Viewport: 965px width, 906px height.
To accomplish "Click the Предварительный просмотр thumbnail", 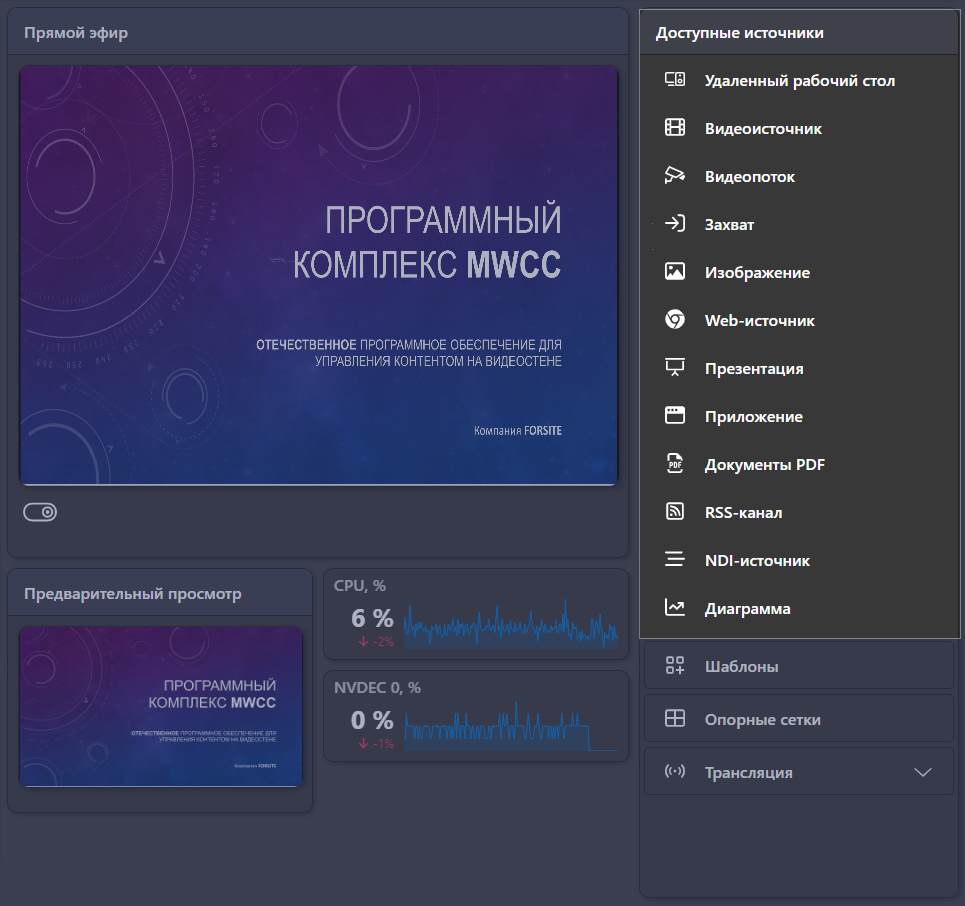I will pyautogui.click(x=161, y=707).
